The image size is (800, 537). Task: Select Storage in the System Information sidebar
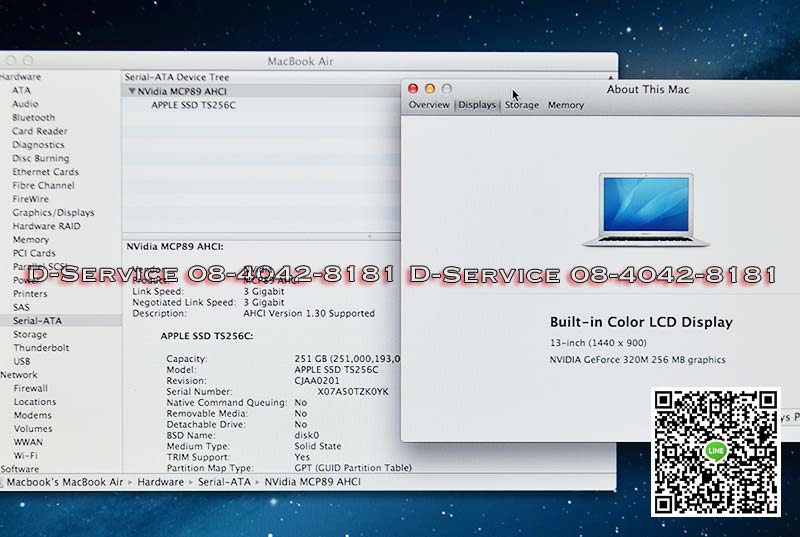30,335
